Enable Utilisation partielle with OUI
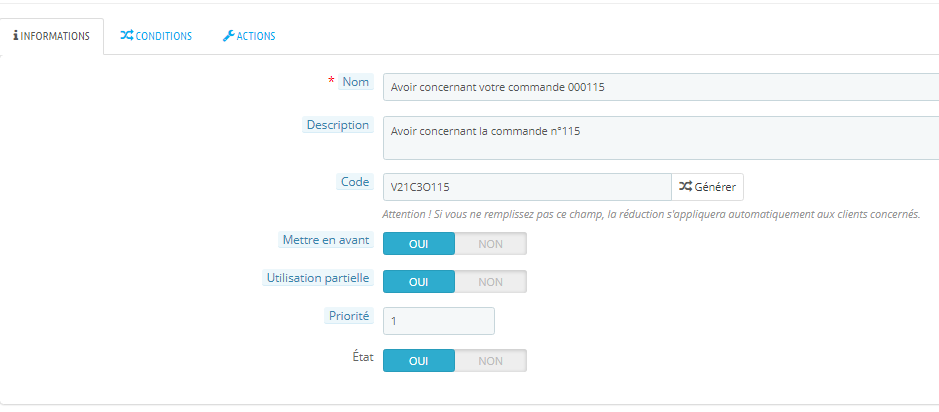This screenshot has height=412, width=939. click(419, 282)
